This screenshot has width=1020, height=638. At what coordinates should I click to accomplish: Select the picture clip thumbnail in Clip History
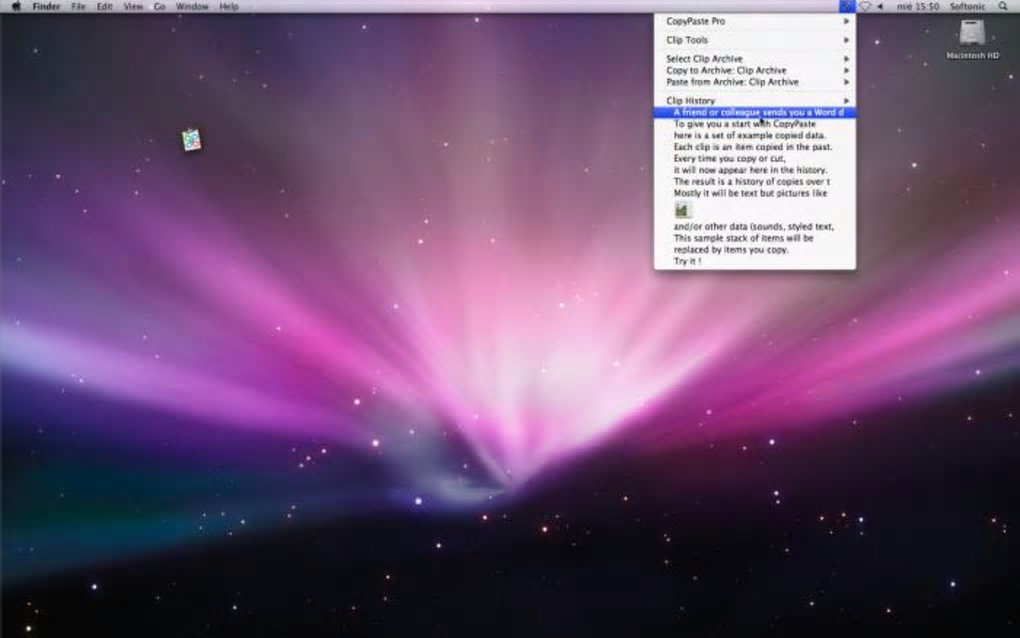coord(681,210)
